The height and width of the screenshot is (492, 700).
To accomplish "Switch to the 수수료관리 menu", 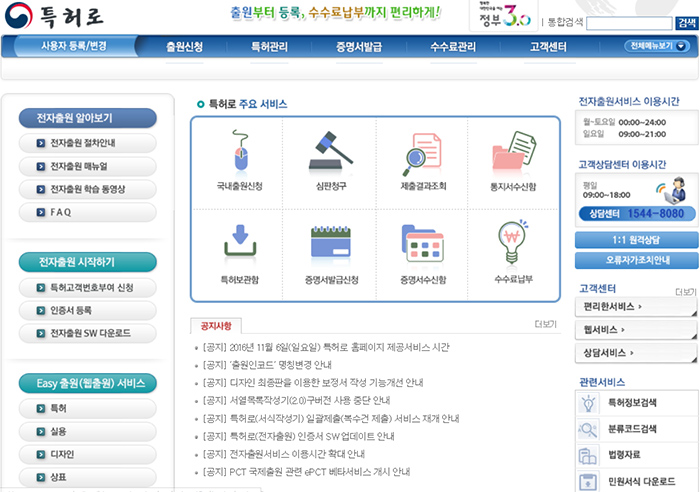I will pyautogui.click(x=453, y=47).
